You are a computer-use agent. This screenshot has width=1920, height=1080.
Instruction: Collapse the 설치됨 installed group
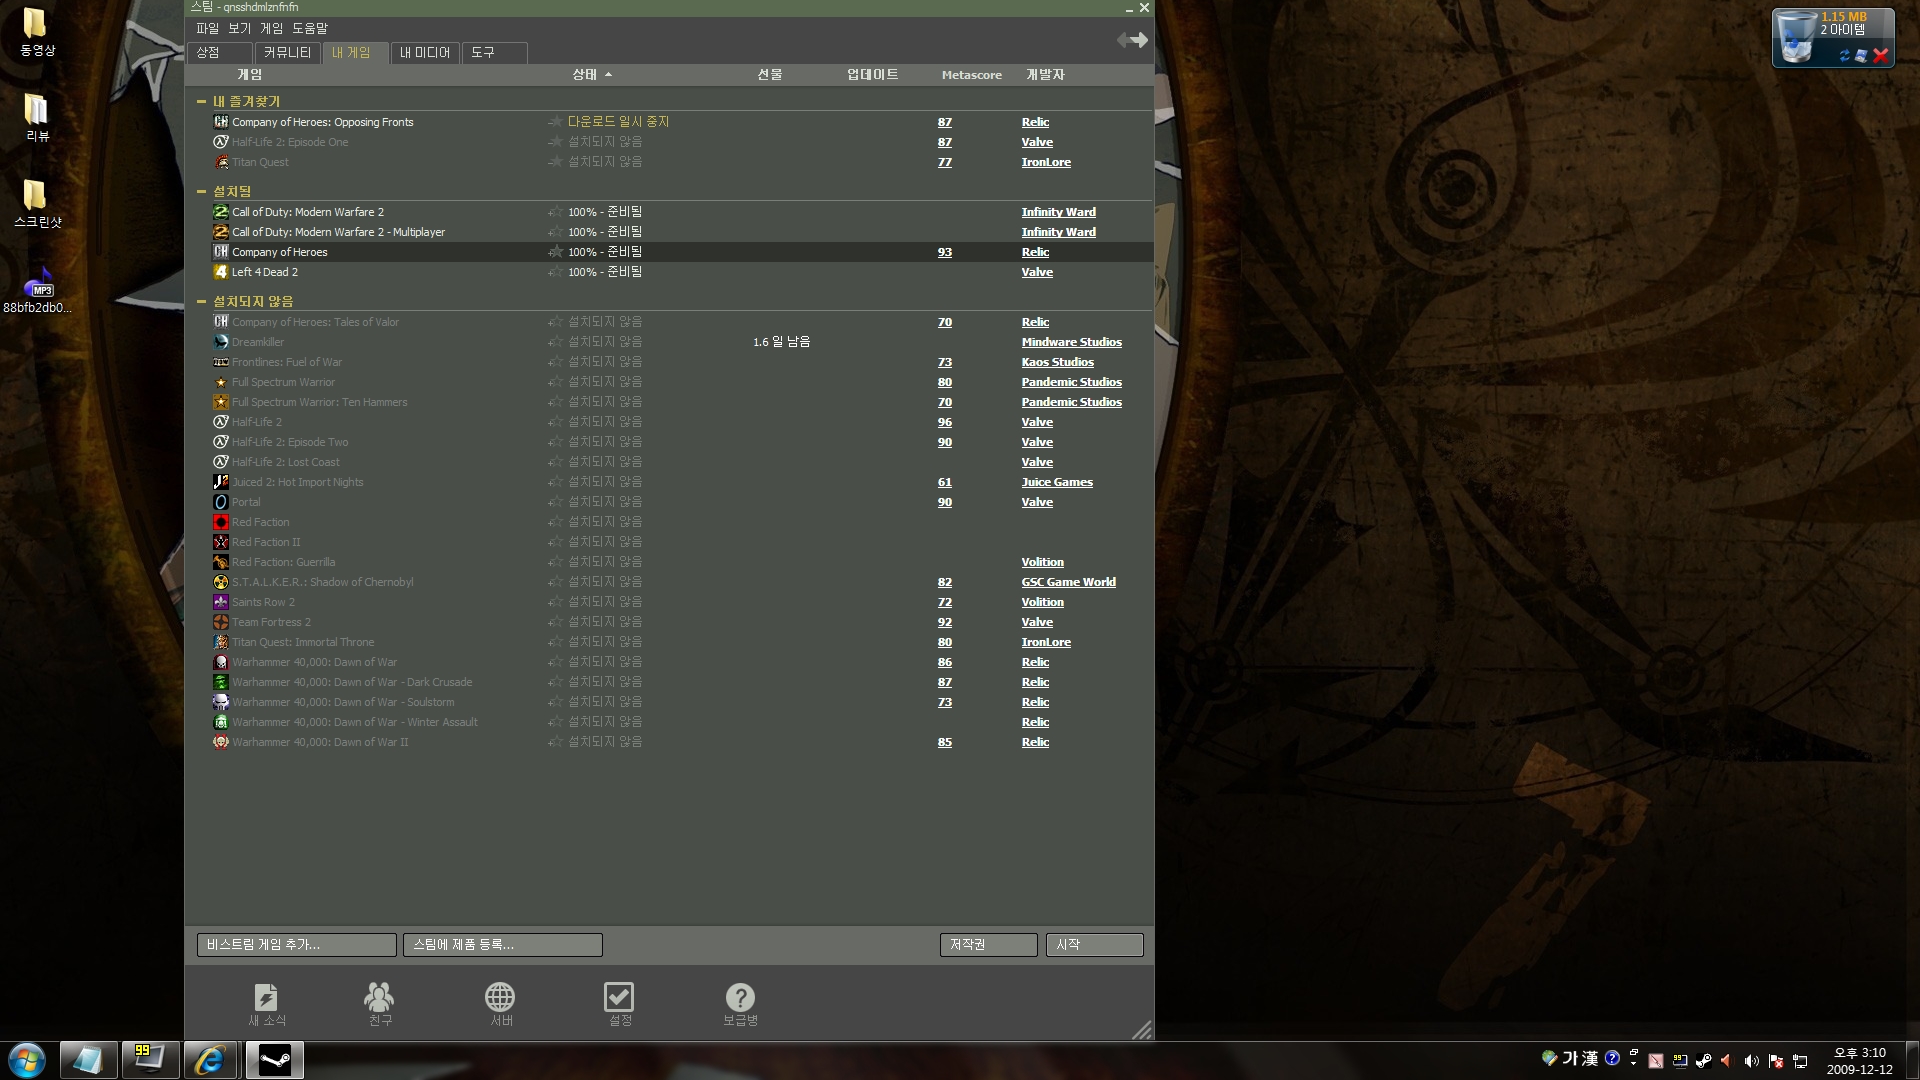(x=201, y=191)
